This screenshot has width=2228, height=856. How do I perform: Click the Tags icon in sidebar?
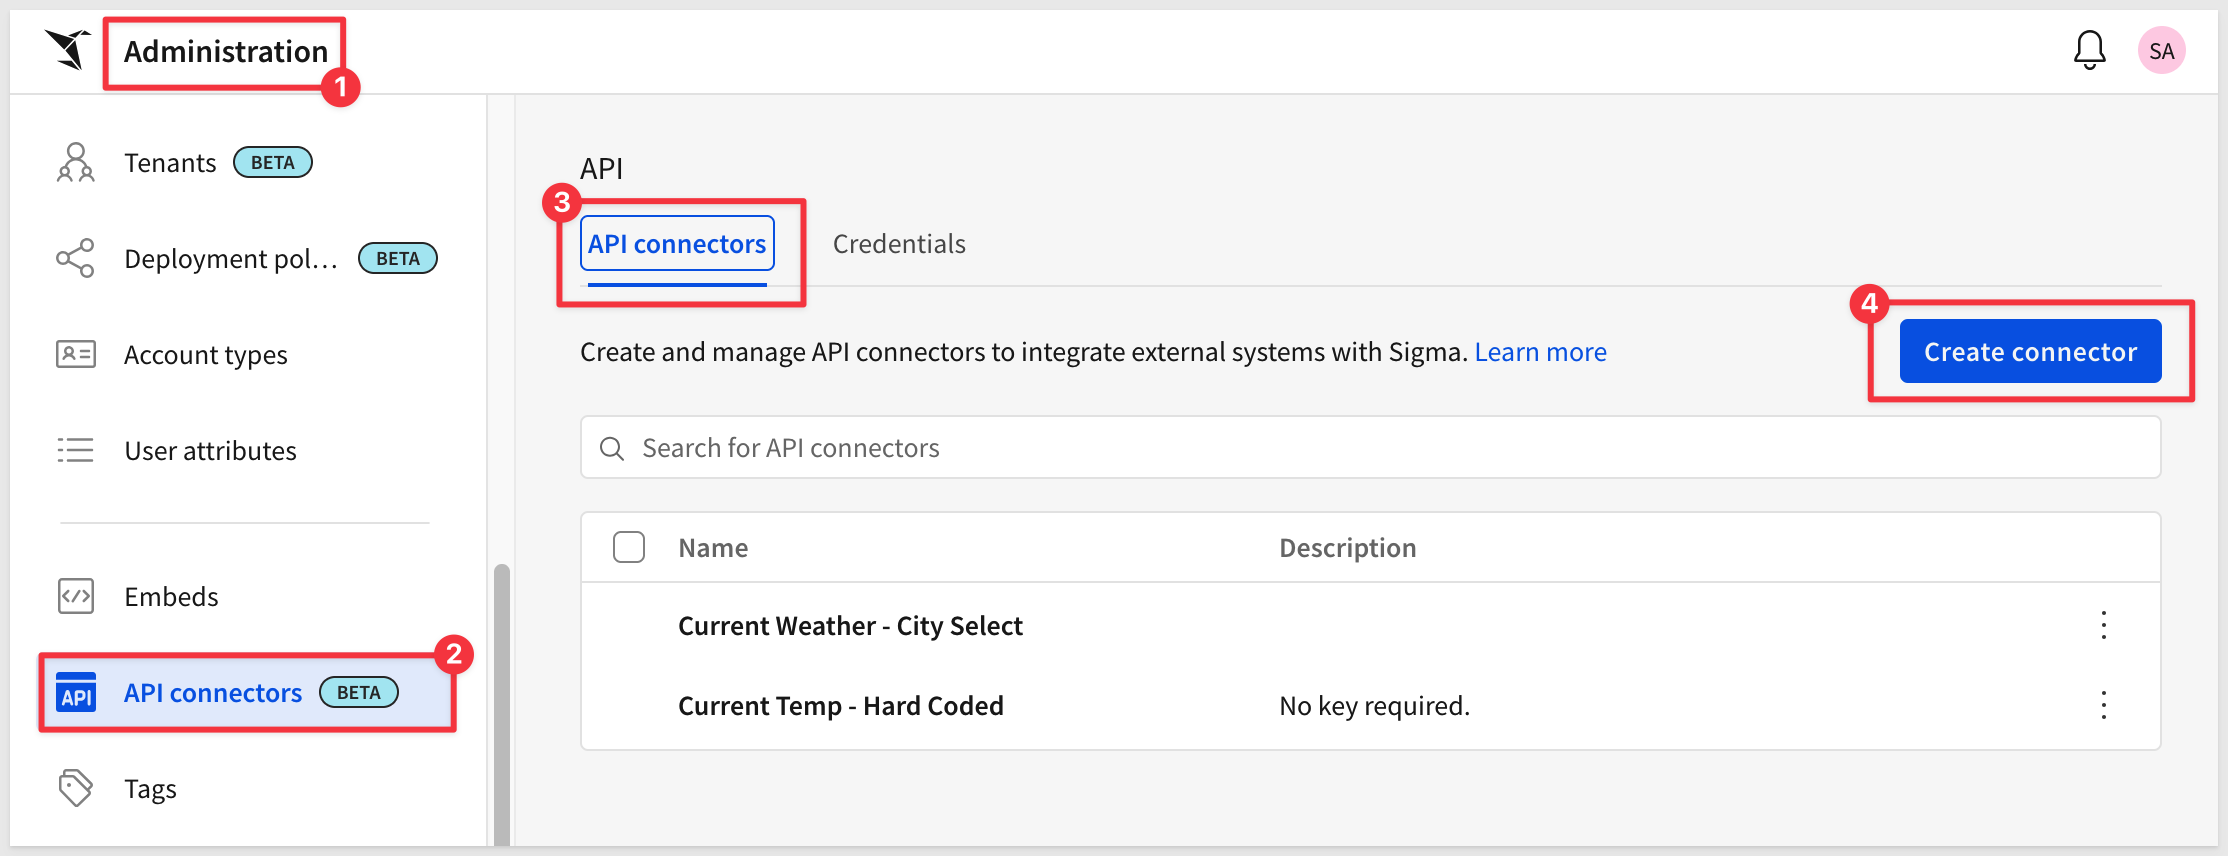76,789
